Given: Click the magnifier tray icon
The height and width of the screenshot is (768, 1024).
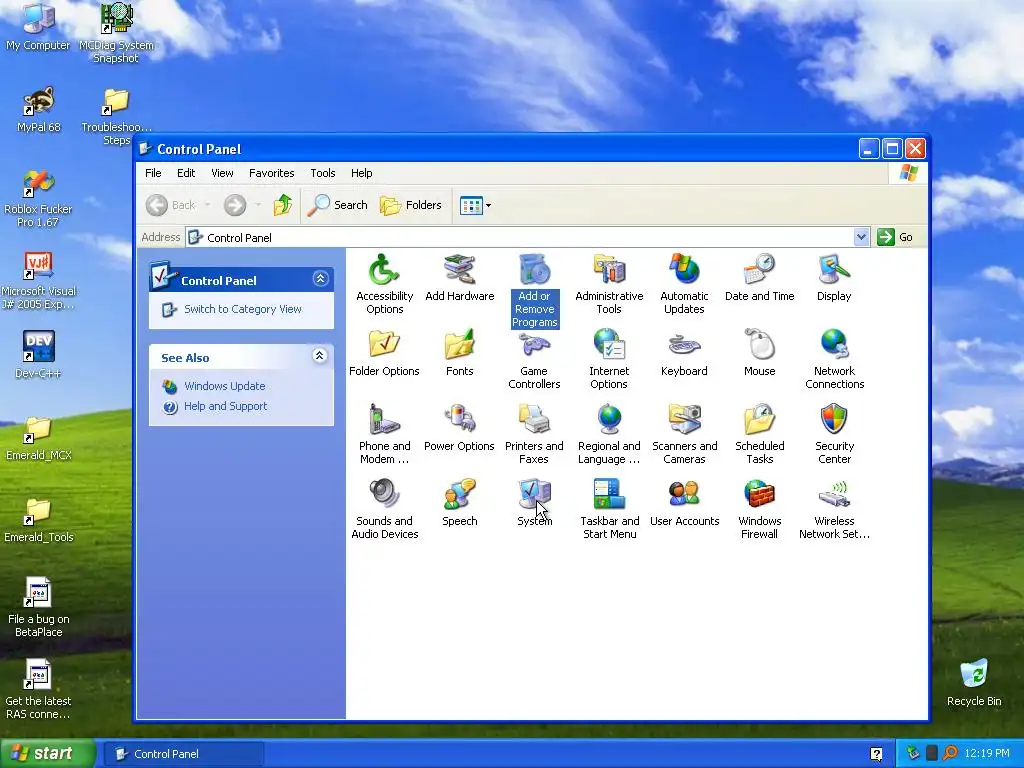Looking at the screenshot, I should click(950, 754).
